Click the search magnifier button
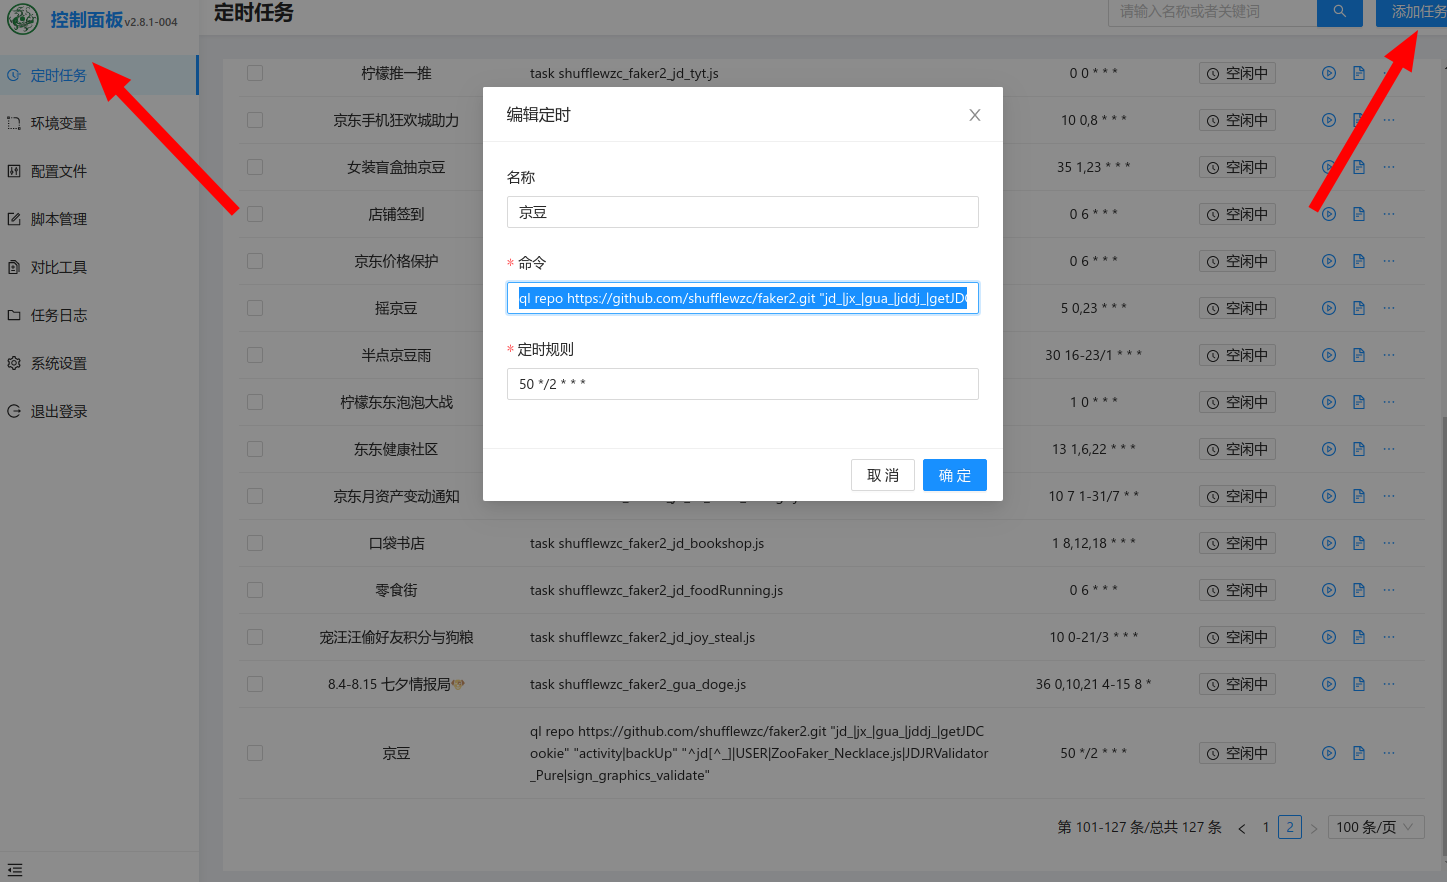The image size is (1447, 882). [x=1339, y=12]
